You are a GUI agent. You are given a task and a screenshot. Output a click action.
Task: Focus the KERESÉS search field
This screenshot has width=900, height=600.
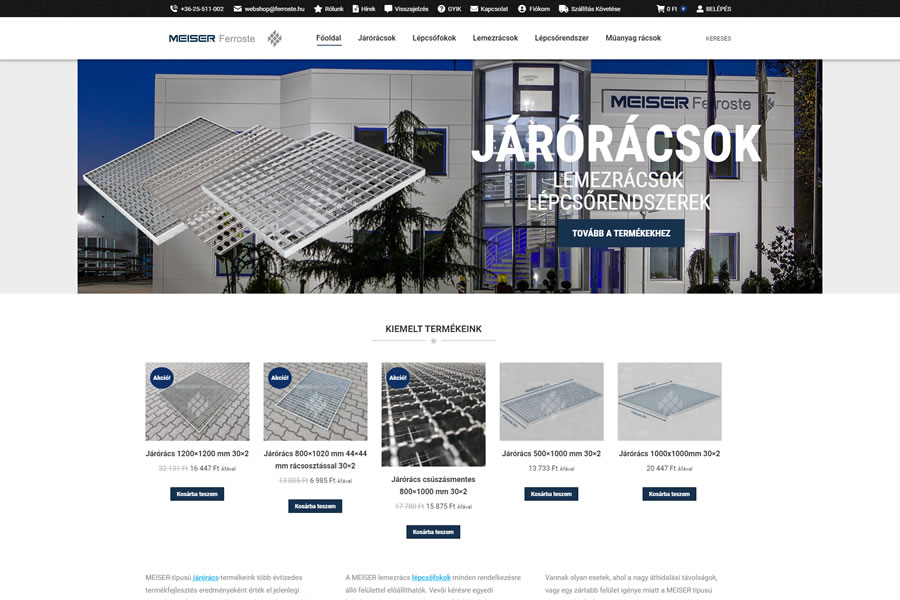click(x=718, y=38)
